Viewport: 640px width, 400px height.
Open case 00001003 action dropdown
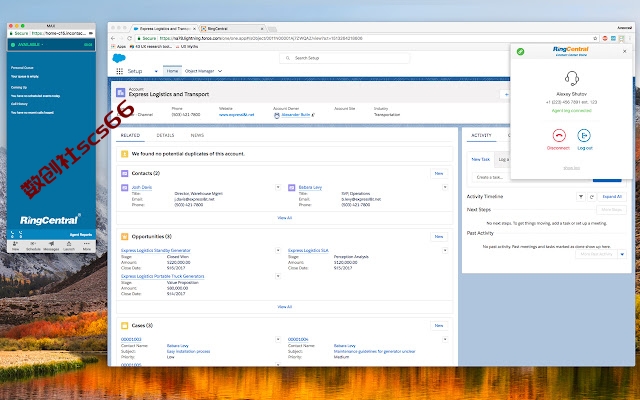click(x=278, y=340)
